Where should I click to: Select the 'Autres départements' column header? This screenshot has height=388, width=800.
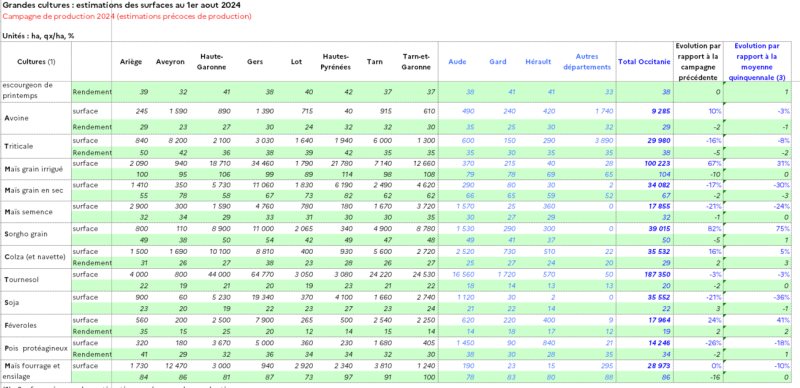click(586, 62)
